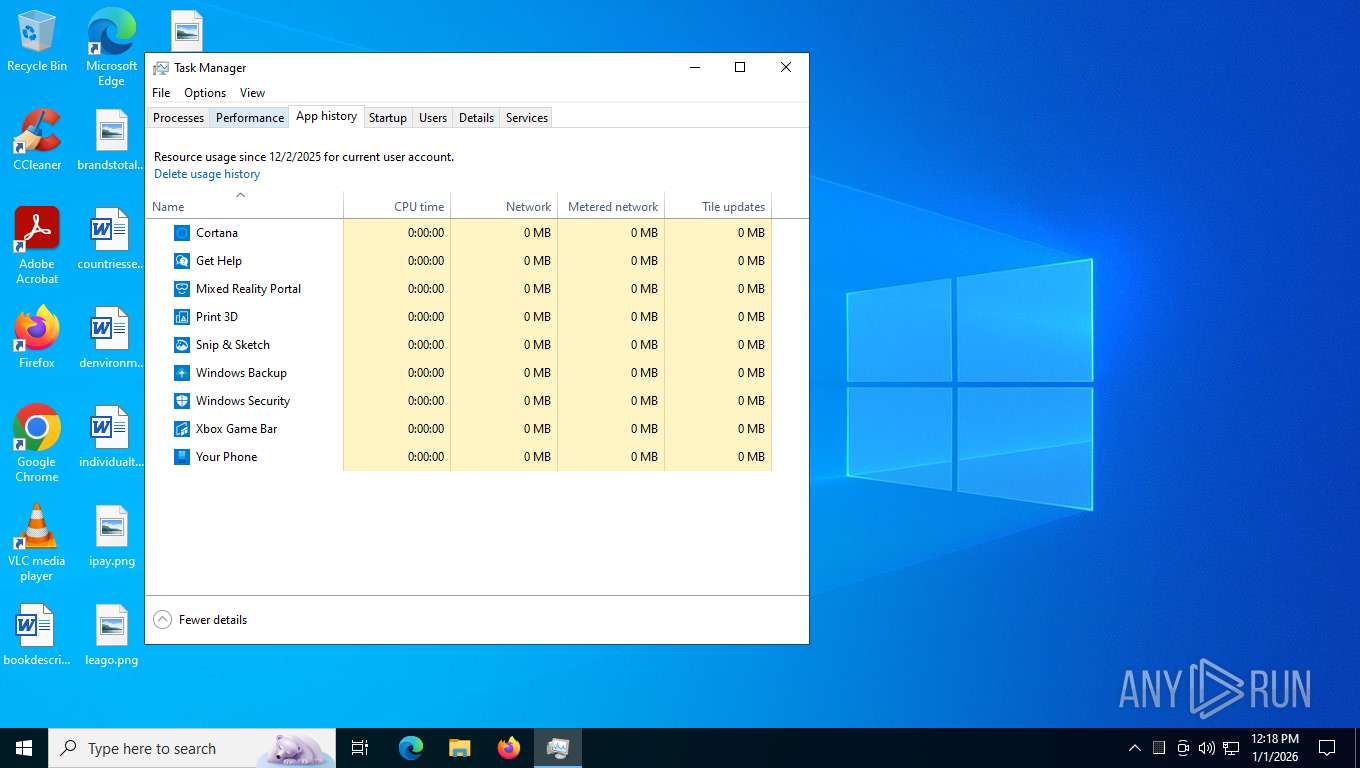Screen dimensions: 1360x768
Task: Switch to the Processes tab
Action: (x=178, y=118)
